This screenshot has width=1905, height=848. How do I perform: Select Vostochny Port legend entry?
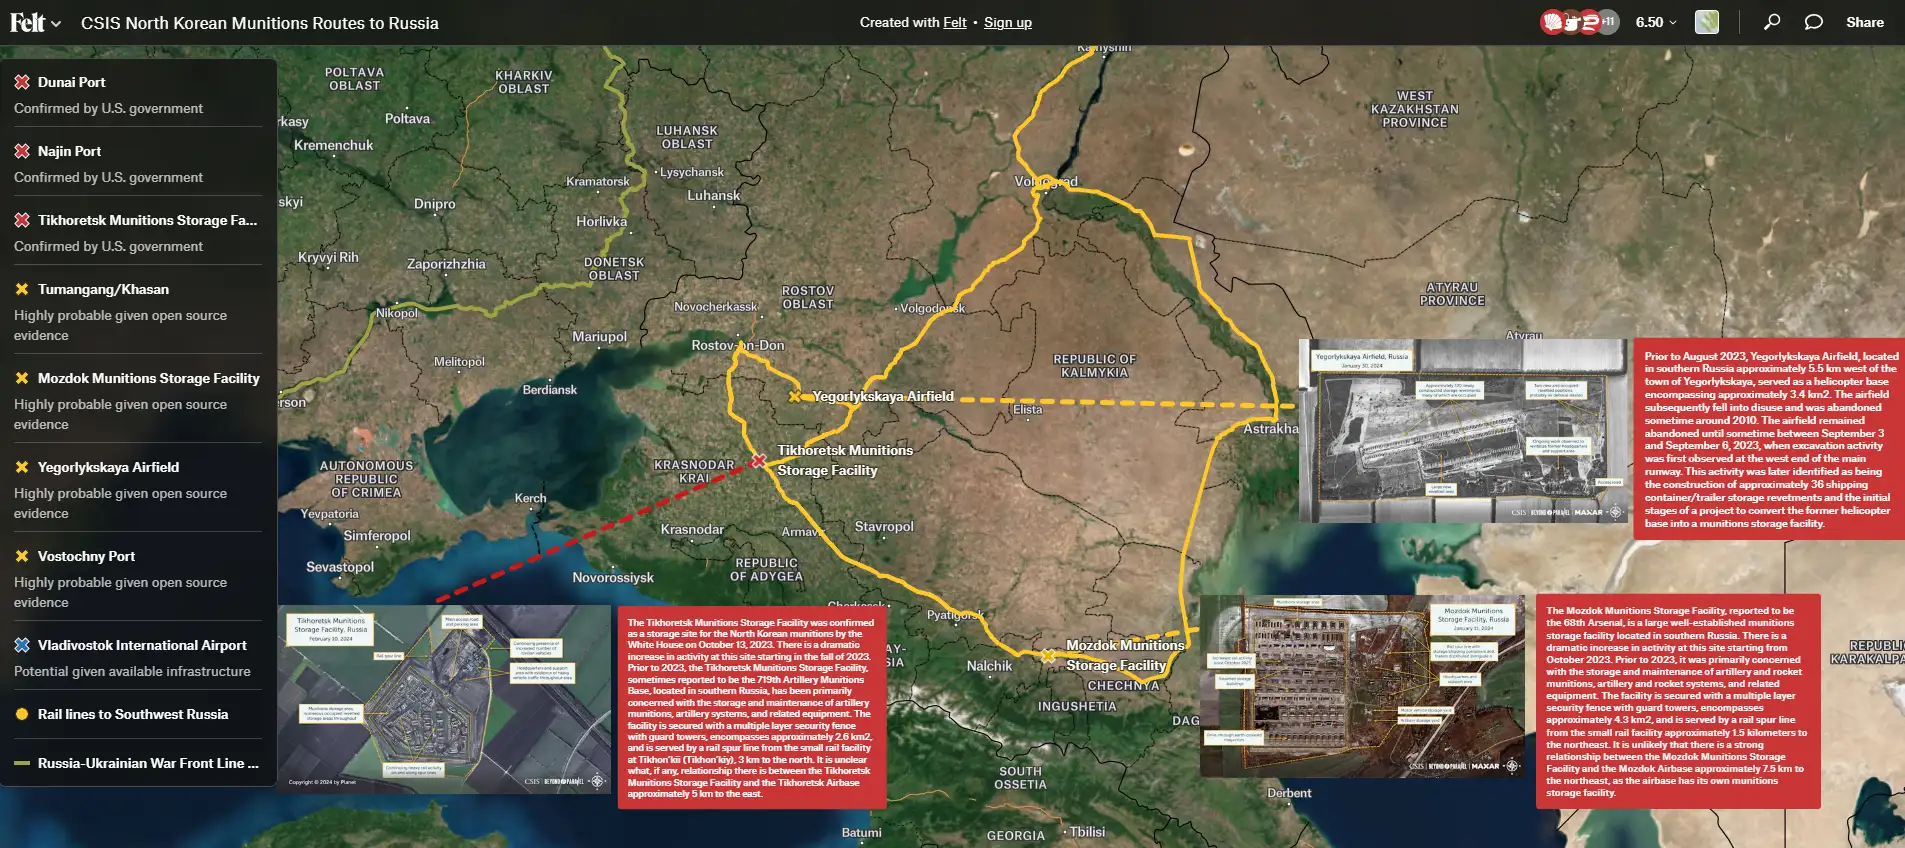click(86, 556)
